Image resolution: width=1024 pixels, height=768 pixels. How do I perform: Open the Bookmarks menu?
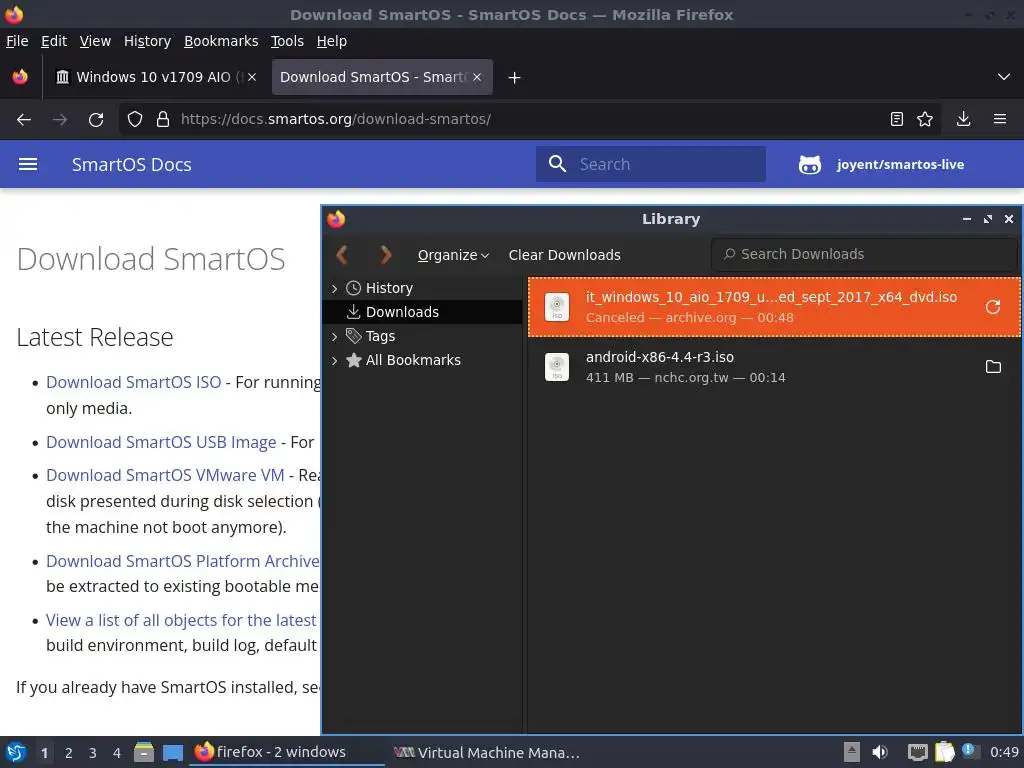click(x=221, y=41)
